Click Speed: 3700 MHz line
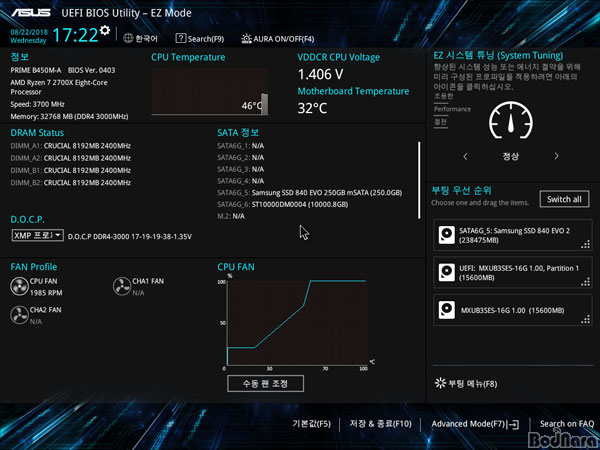Viewport: 600px width, 450px height. (x=38, y=104)
